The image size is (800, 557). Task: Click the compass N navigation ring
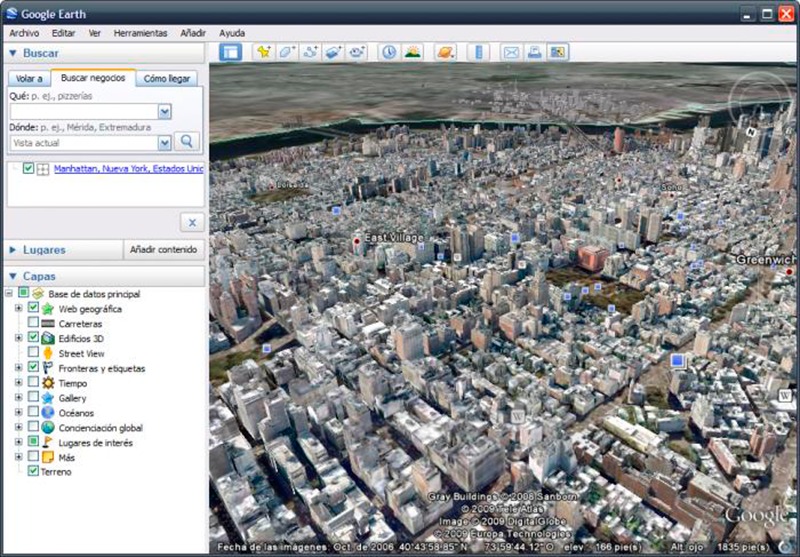[x=751, y=132]
